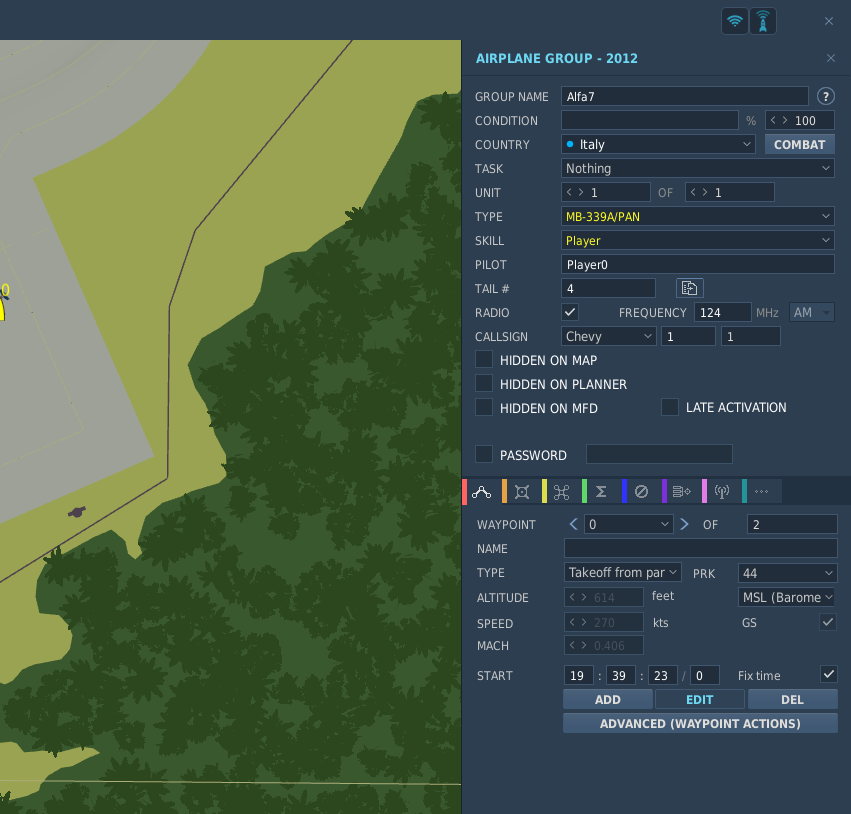Toggle the Late Activation checkbox
The width and height of the screenshot is (851, 814).
click(670, 407)
